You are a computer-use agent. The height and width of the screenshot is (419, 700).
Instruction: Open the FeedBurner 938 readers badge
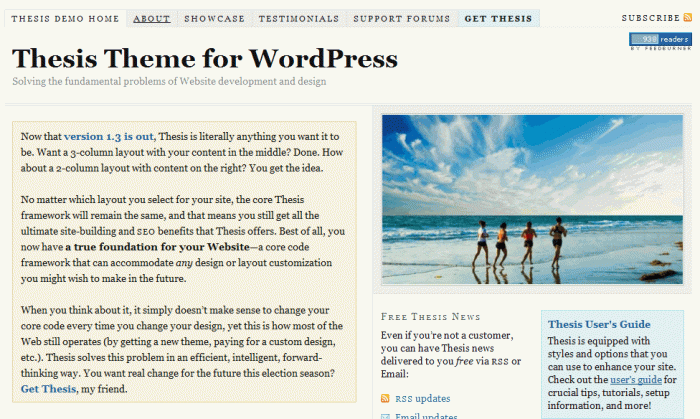coord(660,39)
